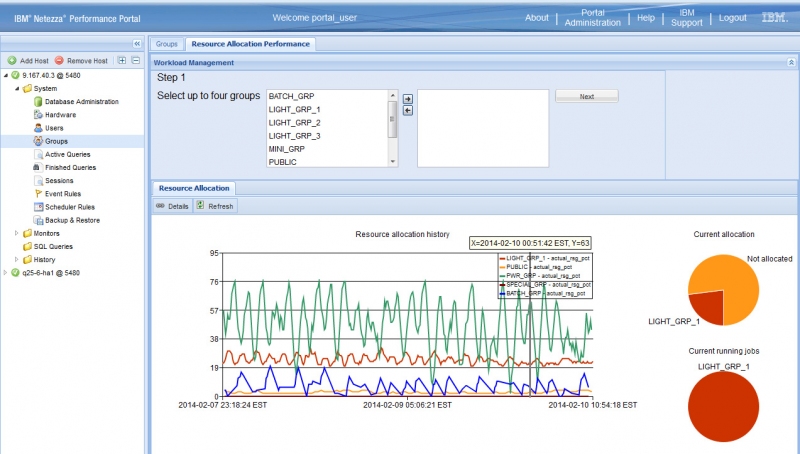
Task: Click green status icon of q25-6-ha1 host
Action: point(15,272)
